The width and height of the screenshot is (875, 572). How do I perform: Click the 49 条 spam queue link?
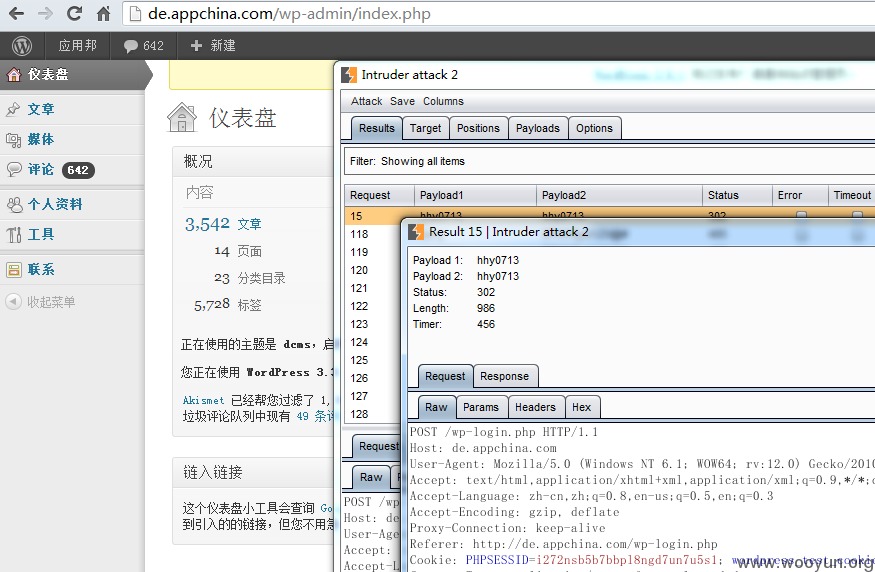click(x=315, y=416)
